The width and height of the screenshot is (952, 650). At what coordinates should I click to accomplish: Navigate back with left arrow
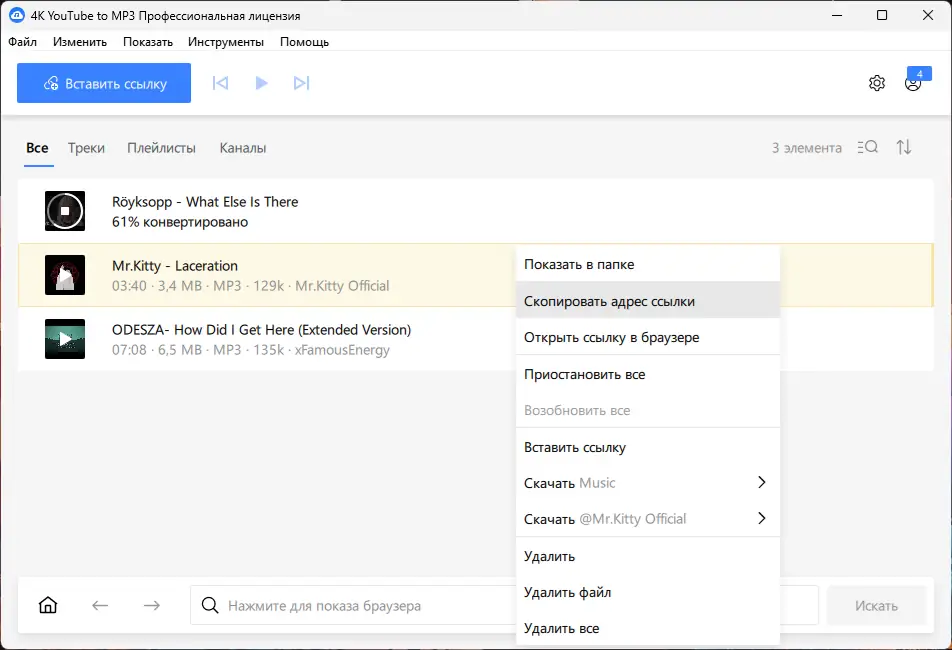pos(100,605)
